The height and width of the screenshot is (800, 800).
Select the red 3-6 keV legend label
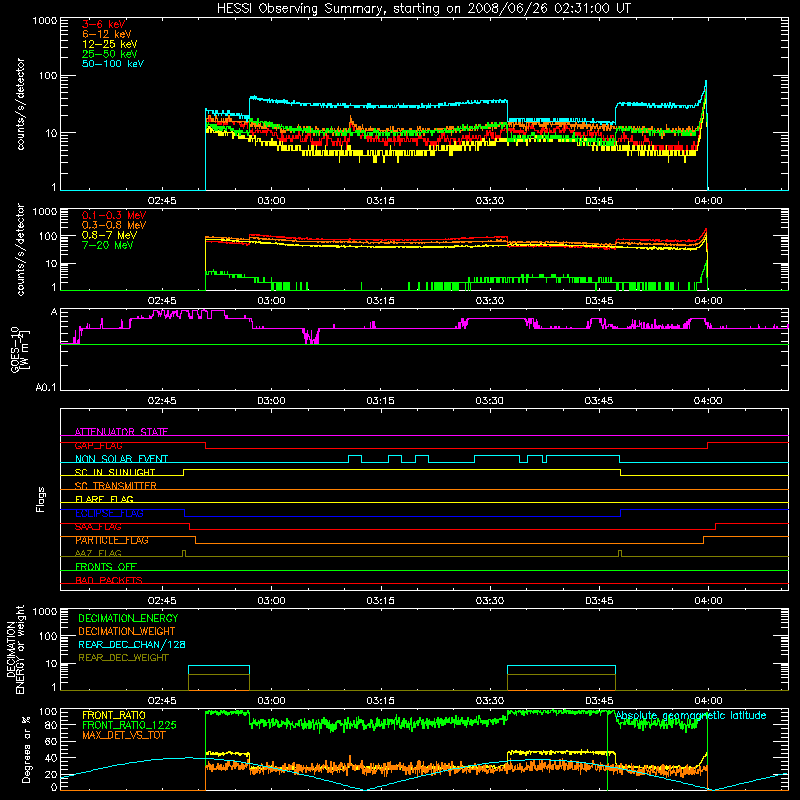[104, 24]
